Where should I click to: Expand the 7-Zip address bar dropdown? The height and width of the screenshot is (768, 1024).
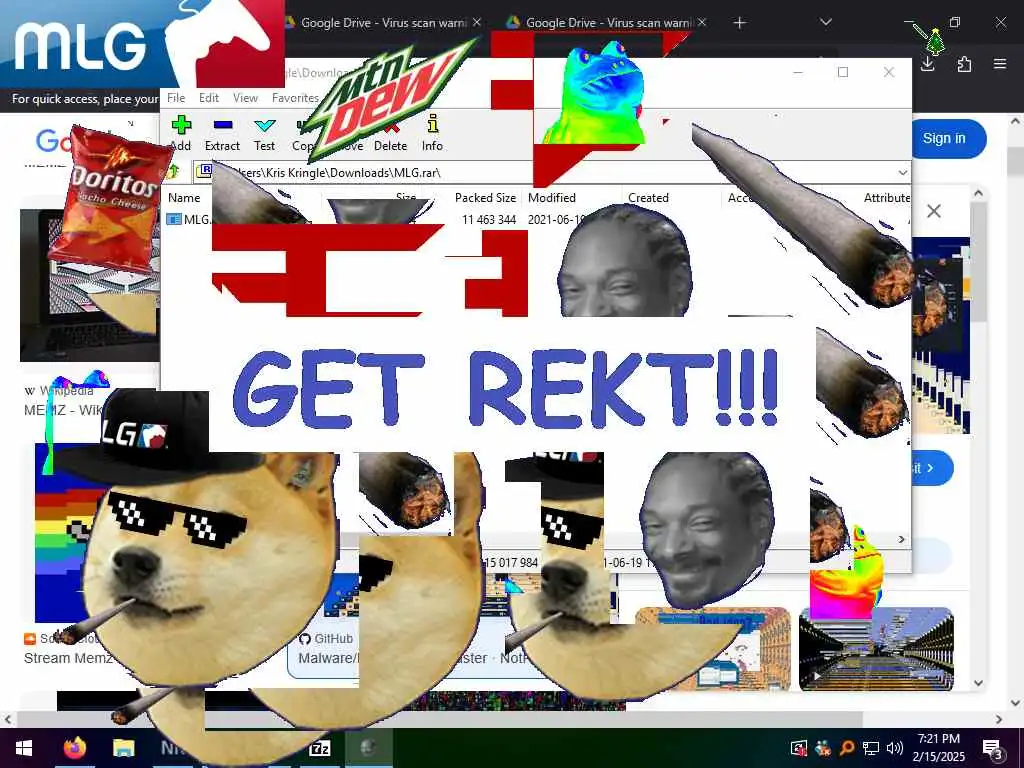coord(903,172)
